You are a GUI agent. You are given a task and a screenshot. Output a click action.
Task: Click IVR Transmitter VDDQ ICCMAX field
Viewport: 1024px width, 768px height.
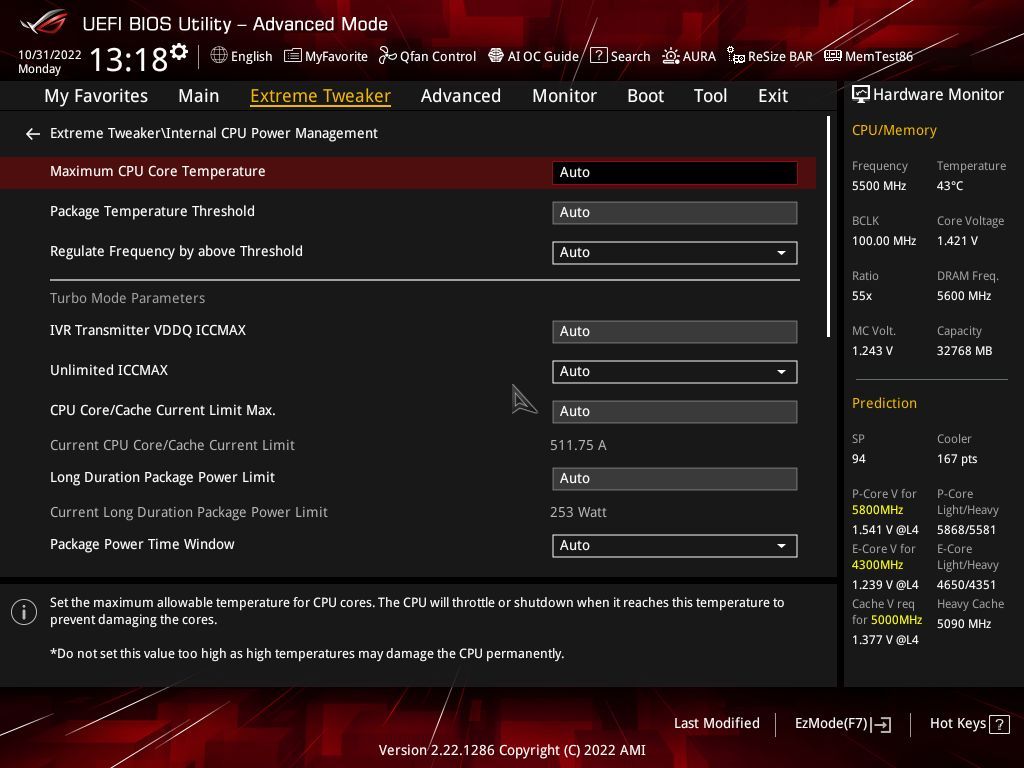click(x=675, y=332)
